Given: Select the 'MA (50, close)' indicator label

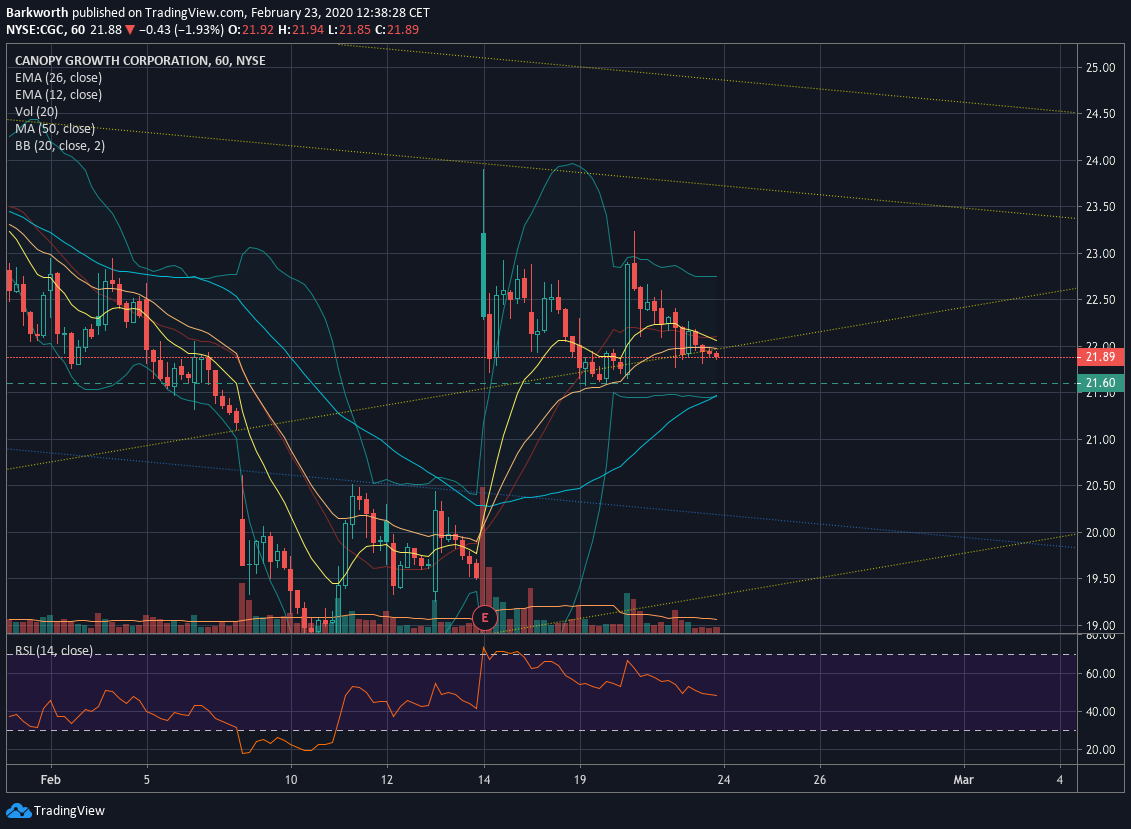Looking at the screenshot, I should [55, 128].
